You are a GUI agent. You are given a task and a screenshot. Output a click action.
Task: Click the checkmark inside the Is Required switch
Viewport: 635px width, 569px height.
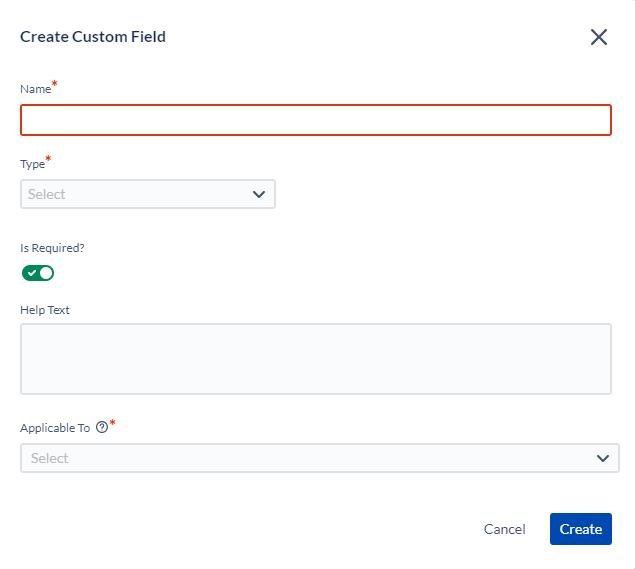coord(32,273)
